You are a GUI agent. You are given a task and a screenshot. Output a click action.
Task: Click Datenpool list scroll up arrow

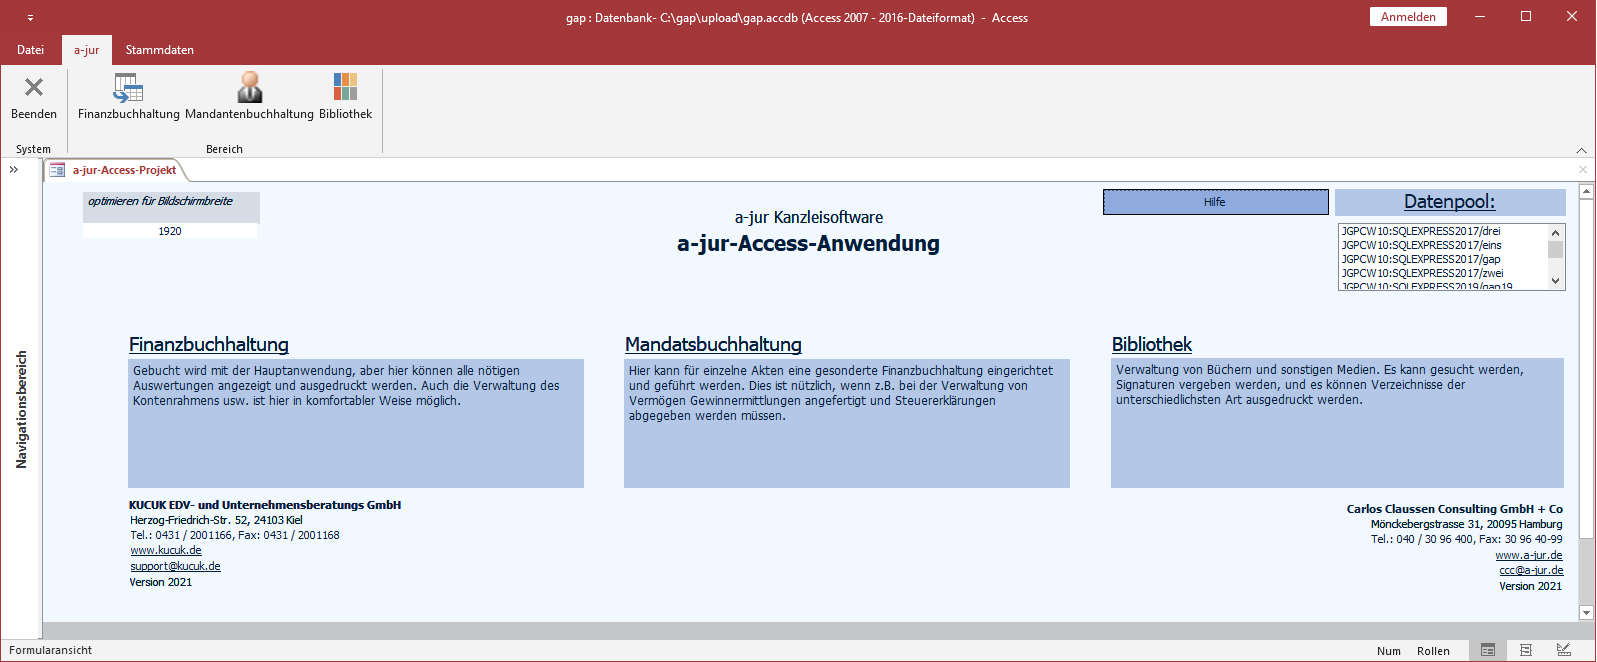click(1555, 232)
